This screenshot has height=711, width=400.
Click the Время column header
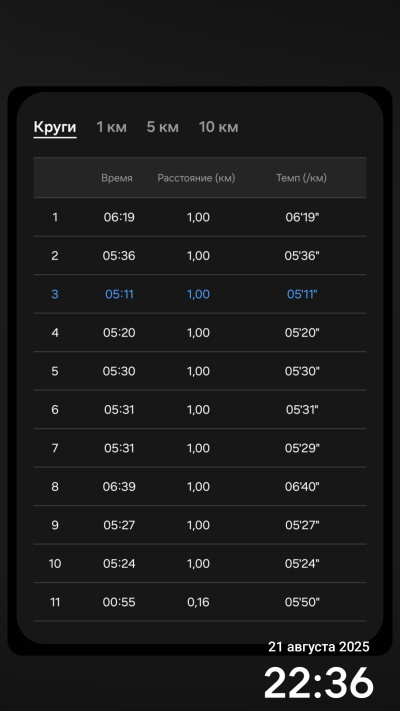click(117, 178)
